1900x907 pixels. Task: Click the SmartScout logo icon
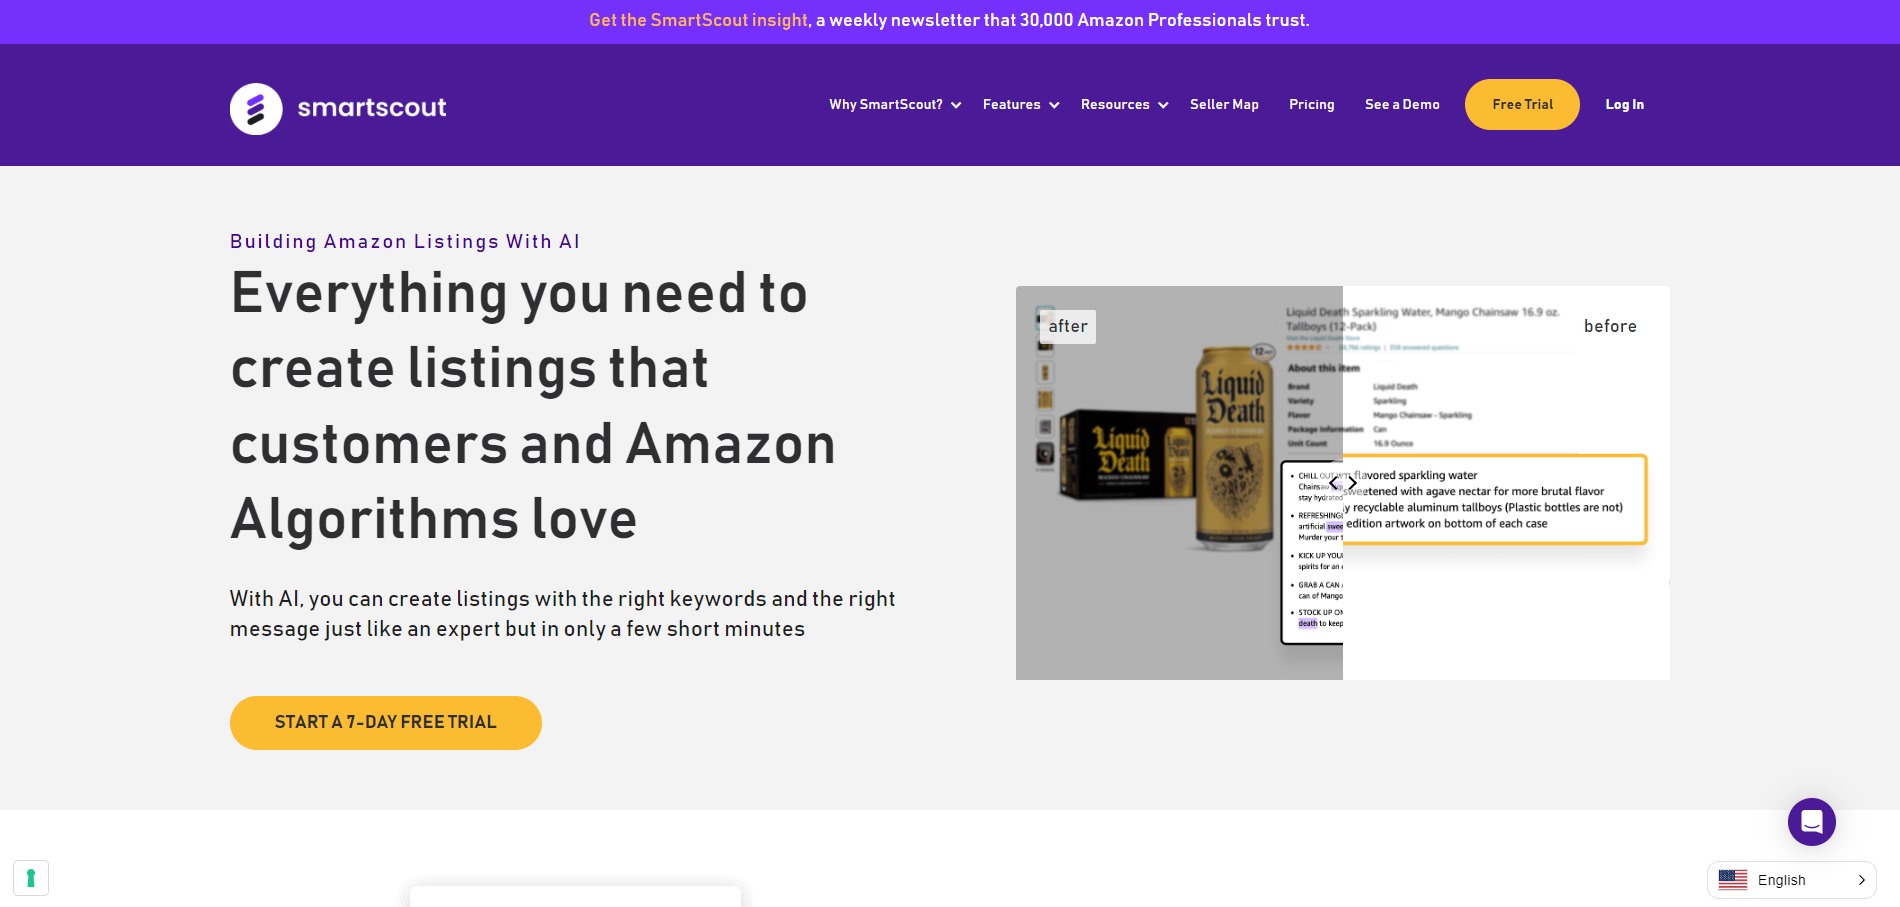pyautogui.click(x=256, y=108)
